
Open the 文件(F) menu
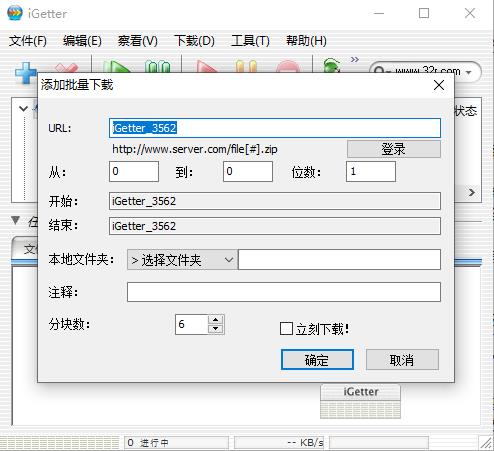[x=28, y=41]
